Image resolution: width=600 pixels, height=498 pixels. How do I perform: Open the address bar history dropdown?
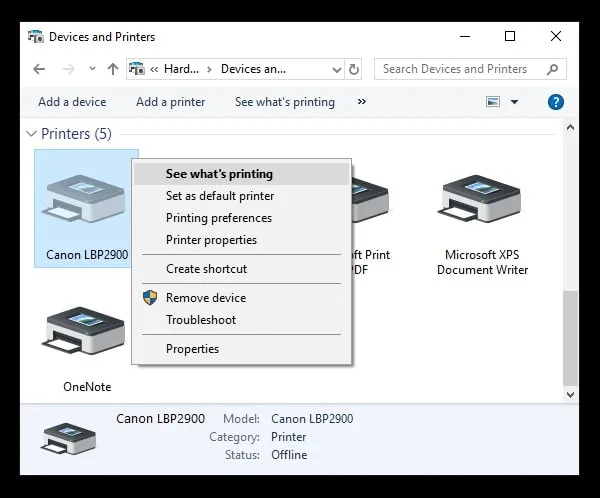tap(335, 70)
